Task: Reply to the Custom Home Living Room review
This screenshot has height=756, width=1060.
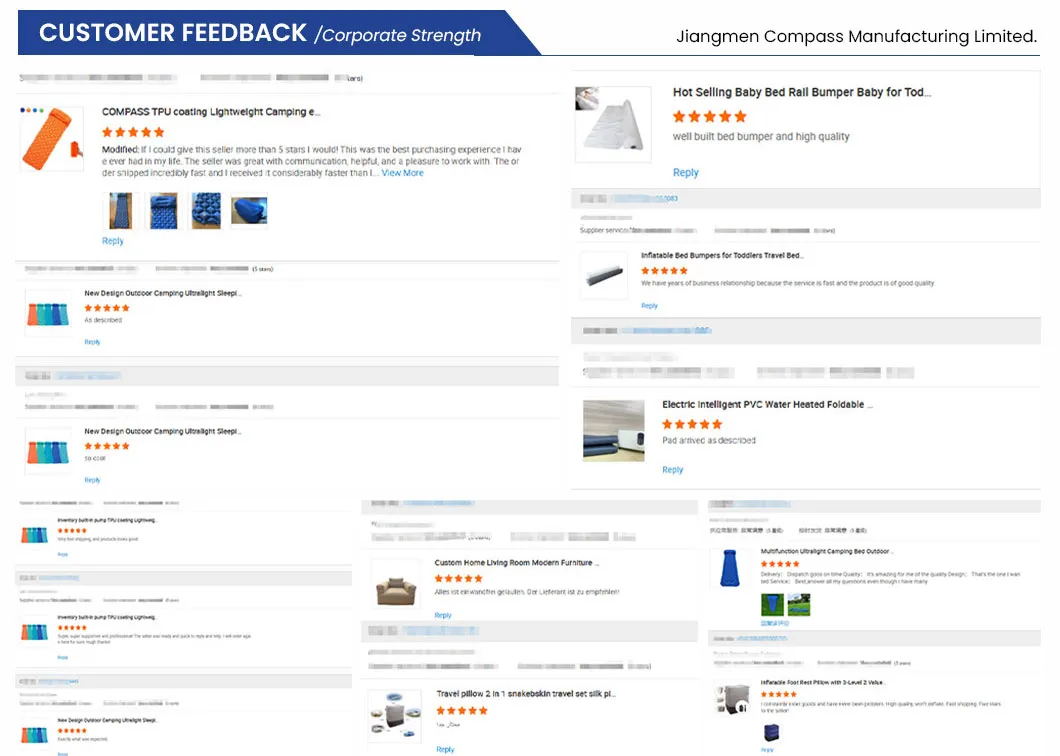Action: [x=443, y=615]
